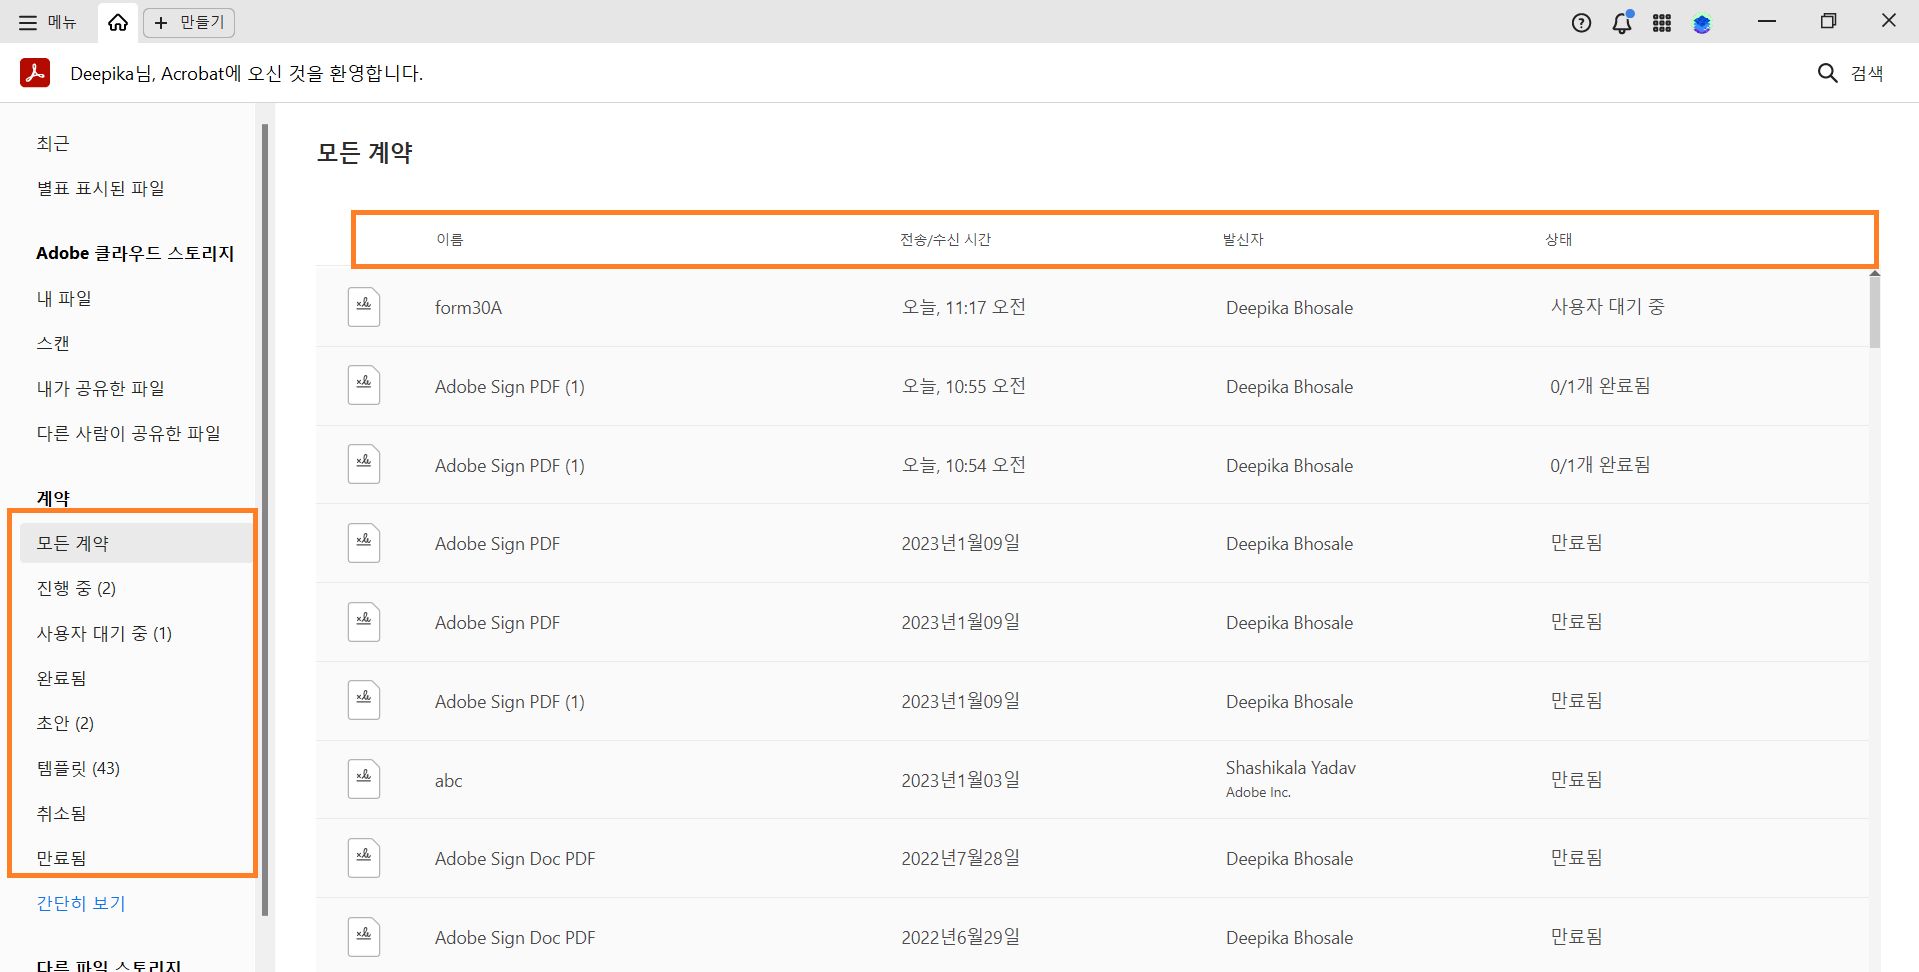Click the account profile avatar icon
This screenshot has height=972, width=1919.
pyautogui.click(x=1702, y=23)
